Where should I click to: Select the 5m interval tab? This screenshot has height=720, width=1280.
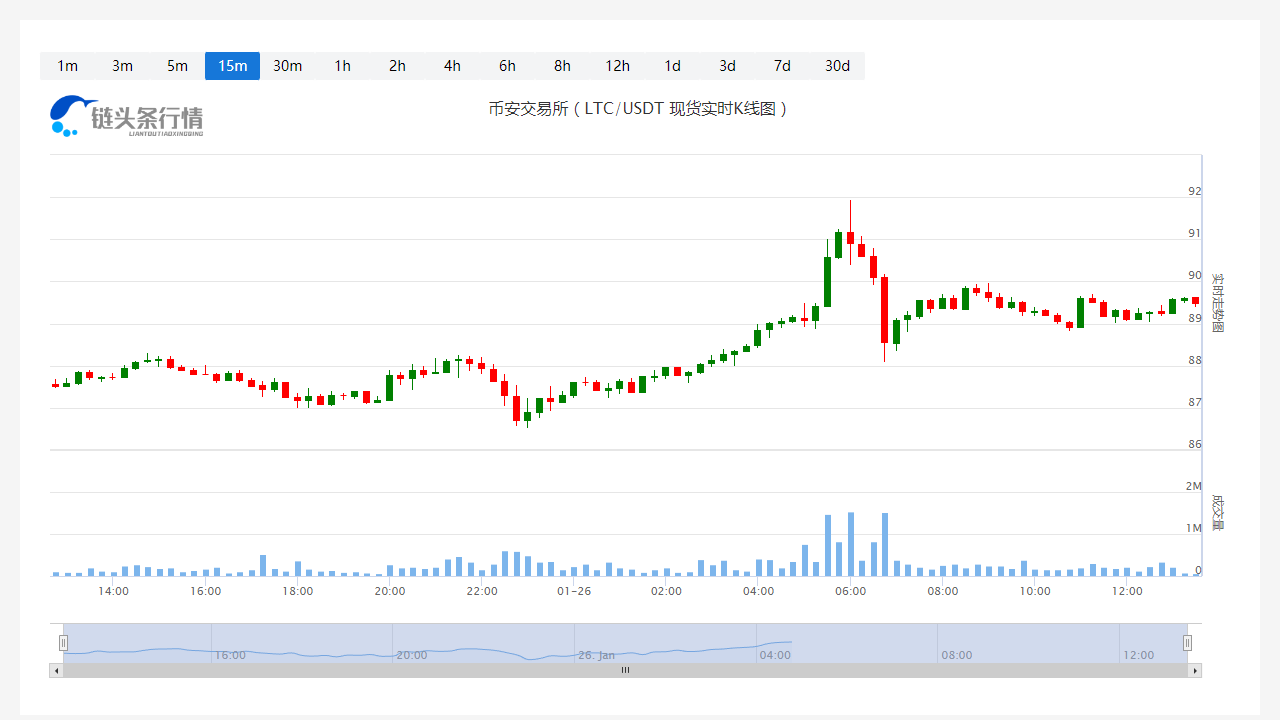pyautogui.click(x=177, y=66)
